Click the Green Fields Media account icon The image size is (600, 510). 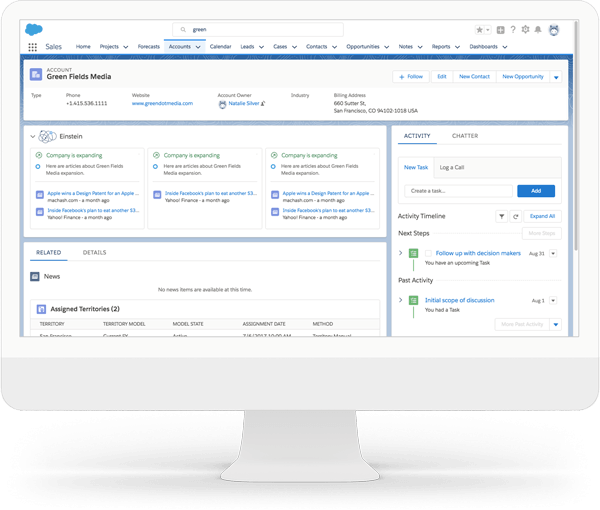point(36,74)
